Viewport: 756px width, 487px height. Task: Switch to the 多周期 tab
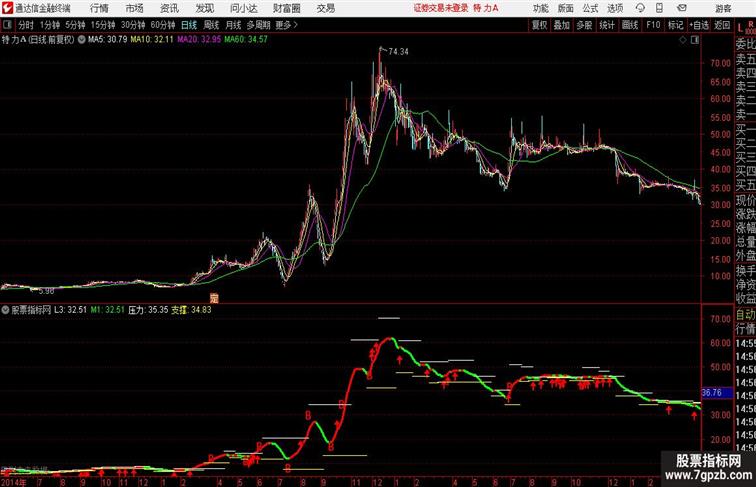tap(258, 25)
